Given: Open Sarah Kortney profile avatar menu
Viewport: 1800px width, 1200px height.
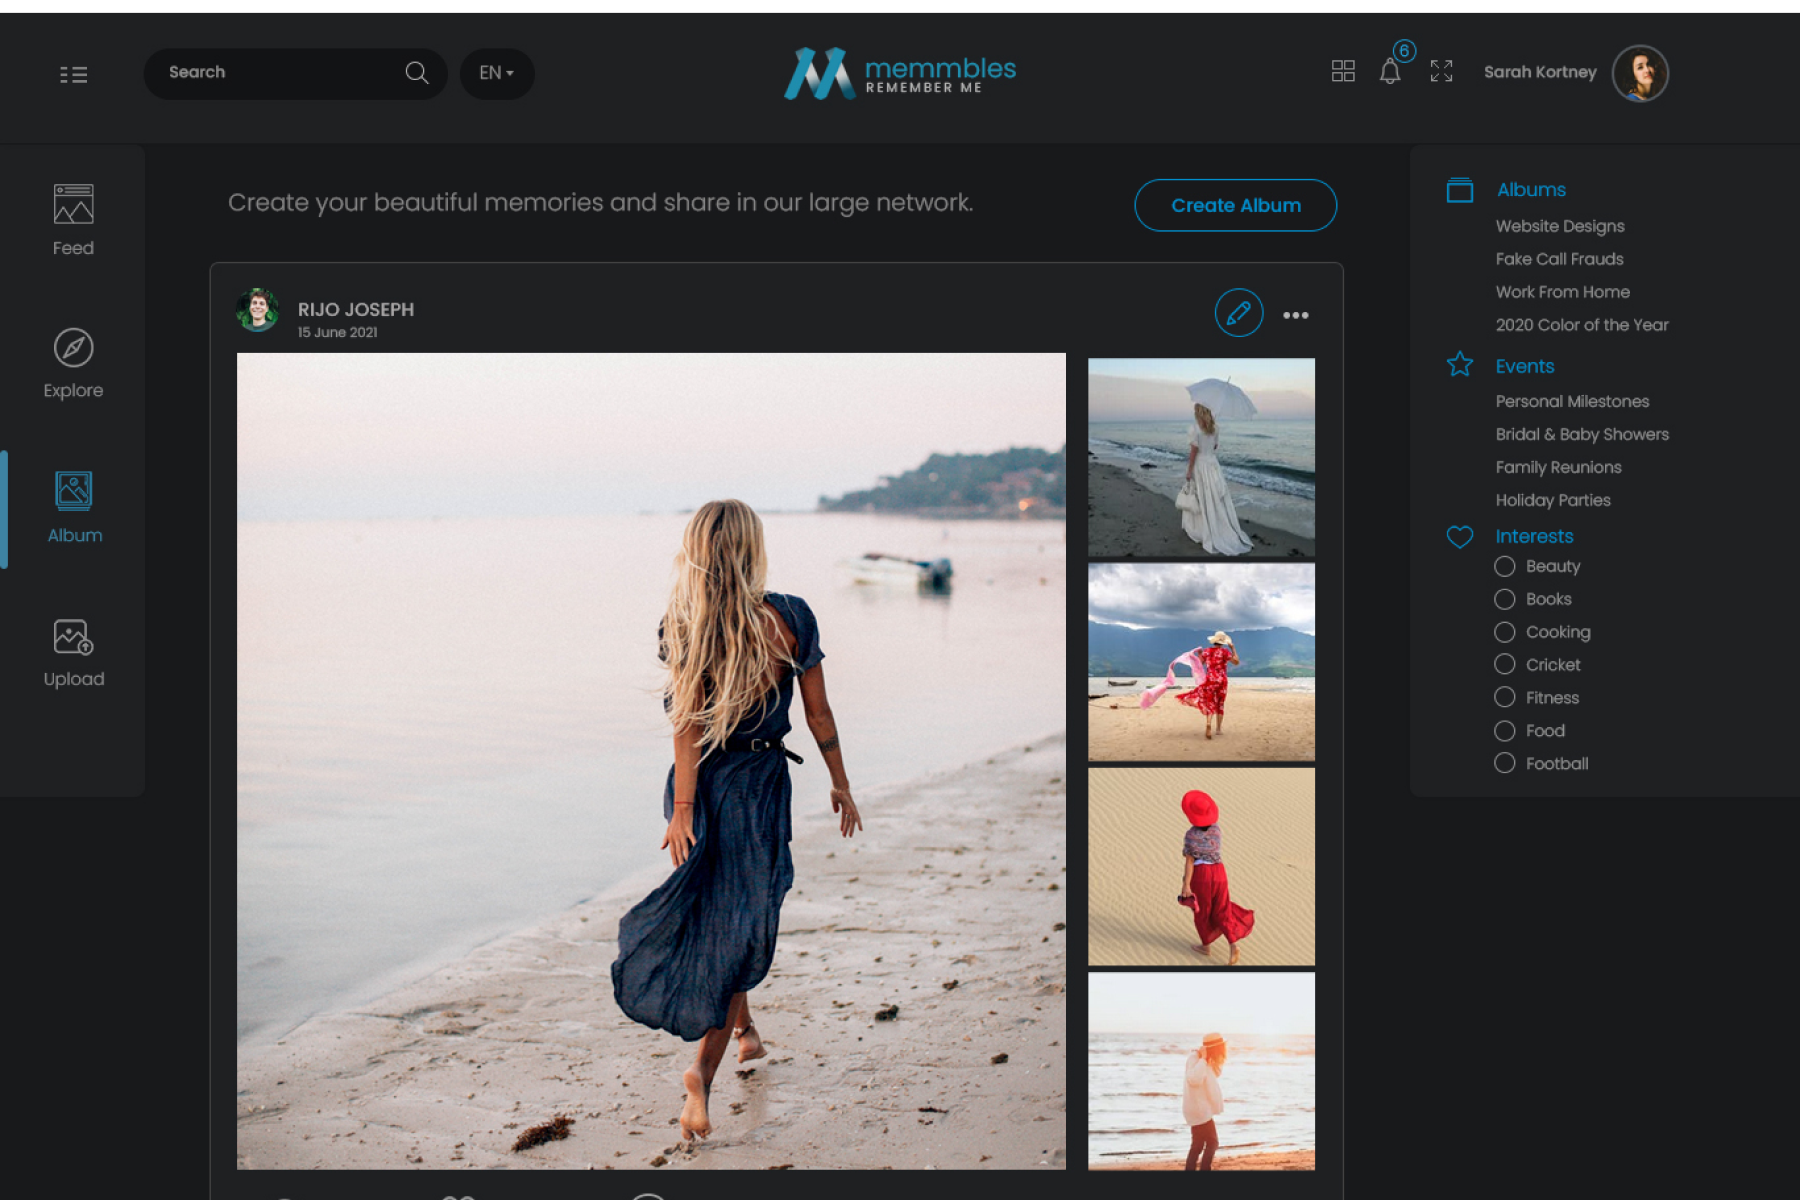Looking at the screenshot, I should pos(1639,73).
